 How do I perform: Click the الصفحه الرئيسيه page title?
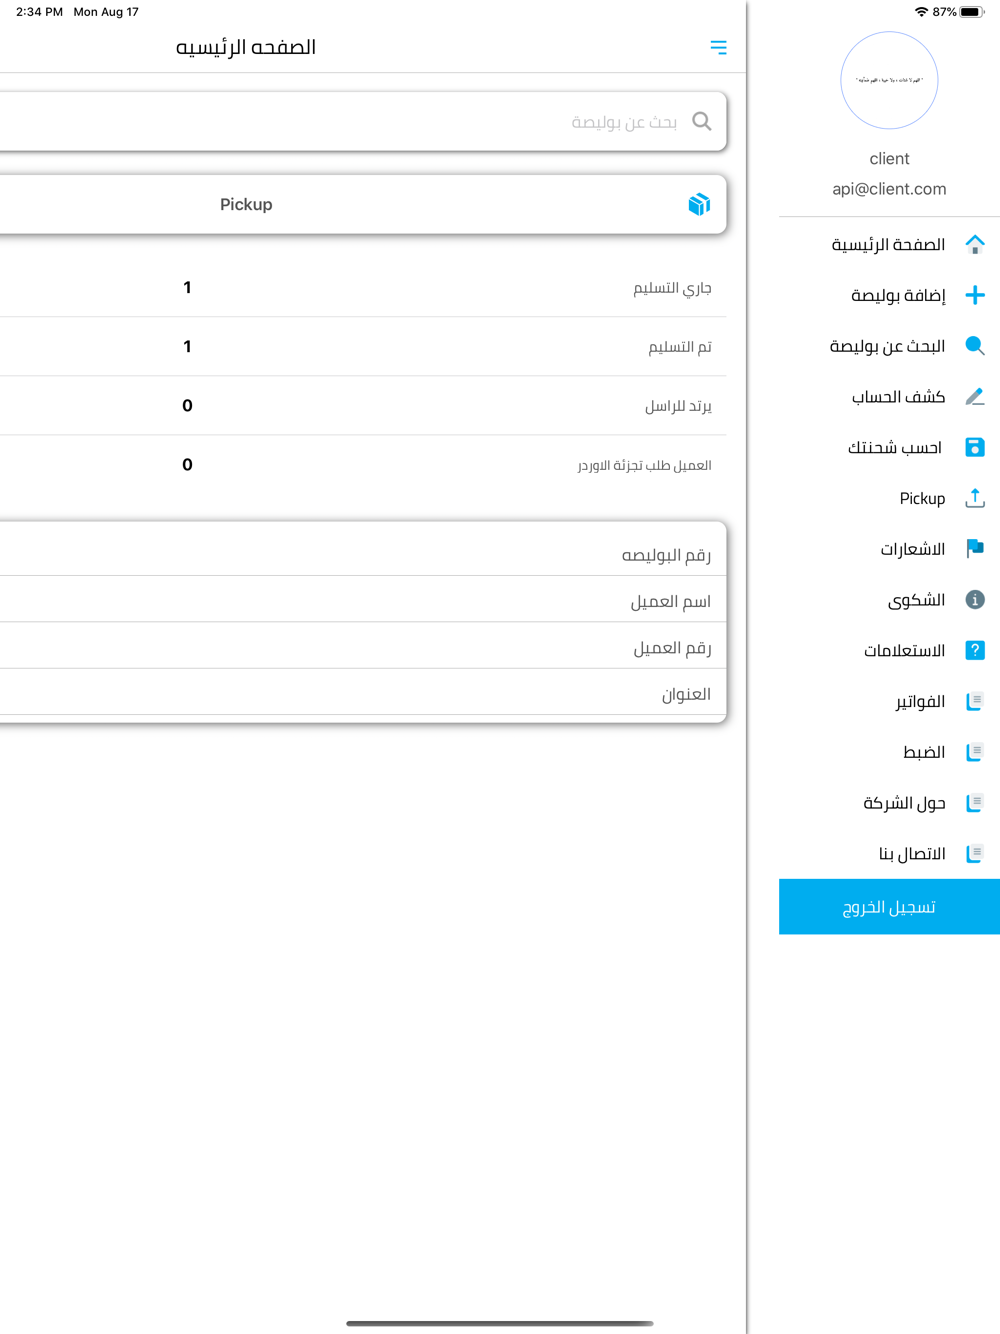point(246,47)
